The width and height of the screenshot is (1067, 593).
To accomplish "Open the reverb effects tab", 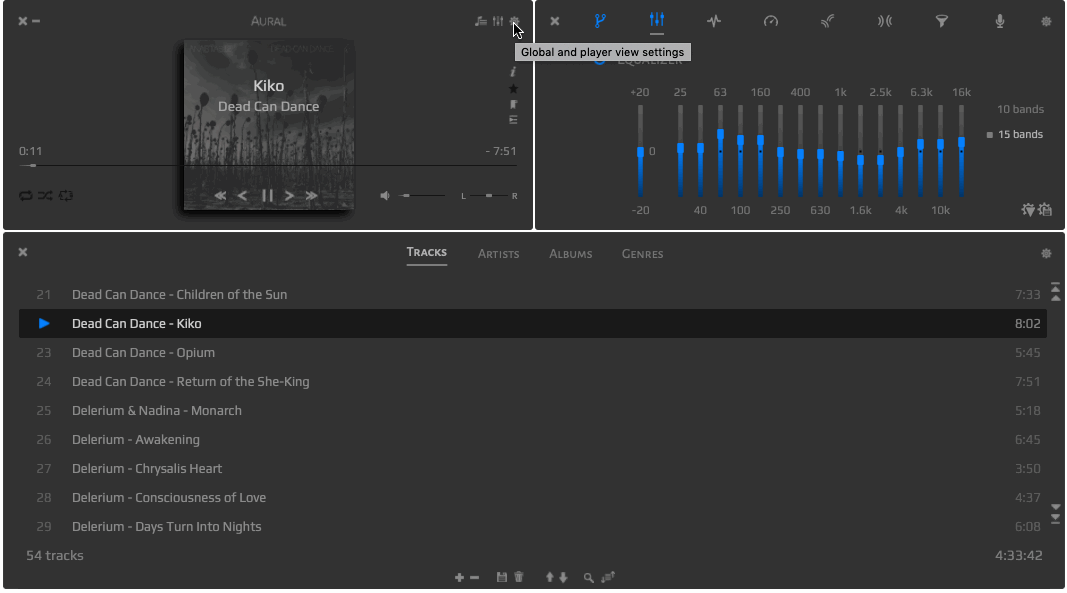I will tap(827, 21).
